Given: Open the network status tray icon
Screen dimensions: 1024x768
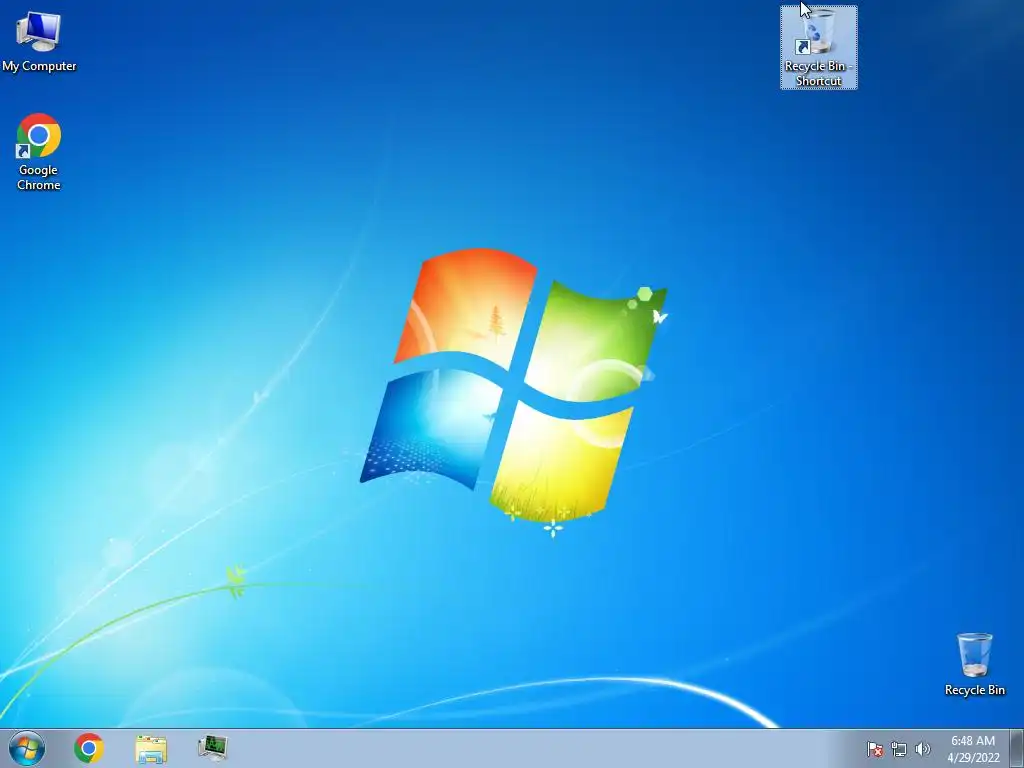Looking at the screenshot, I should [x=899, y=749].
